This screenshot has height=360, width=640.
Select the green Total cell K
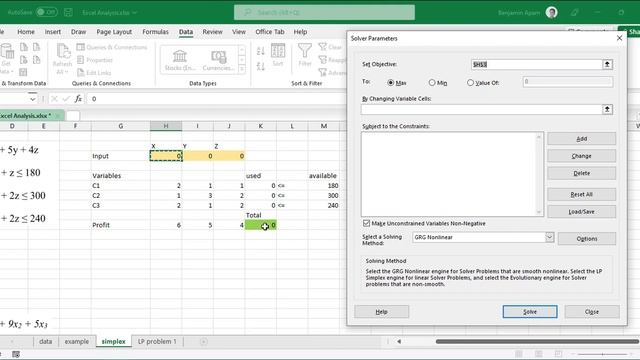pyautogui.click(x=260, y=225)
